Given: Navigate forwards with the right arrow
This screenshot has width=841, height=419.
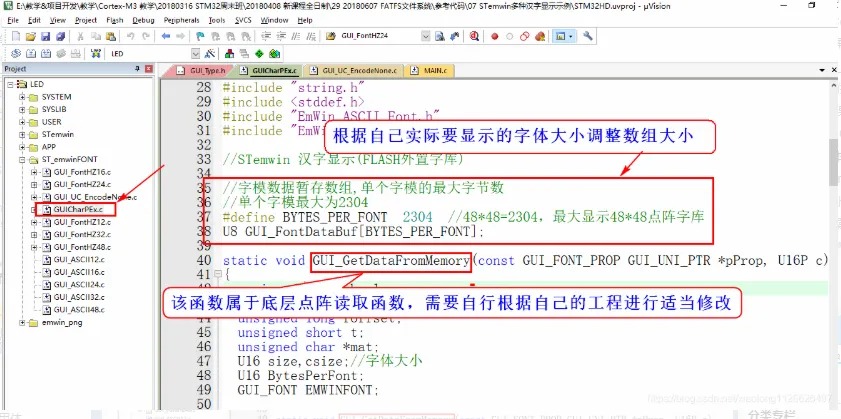Looking at the screenshot, I should [181, 36].
